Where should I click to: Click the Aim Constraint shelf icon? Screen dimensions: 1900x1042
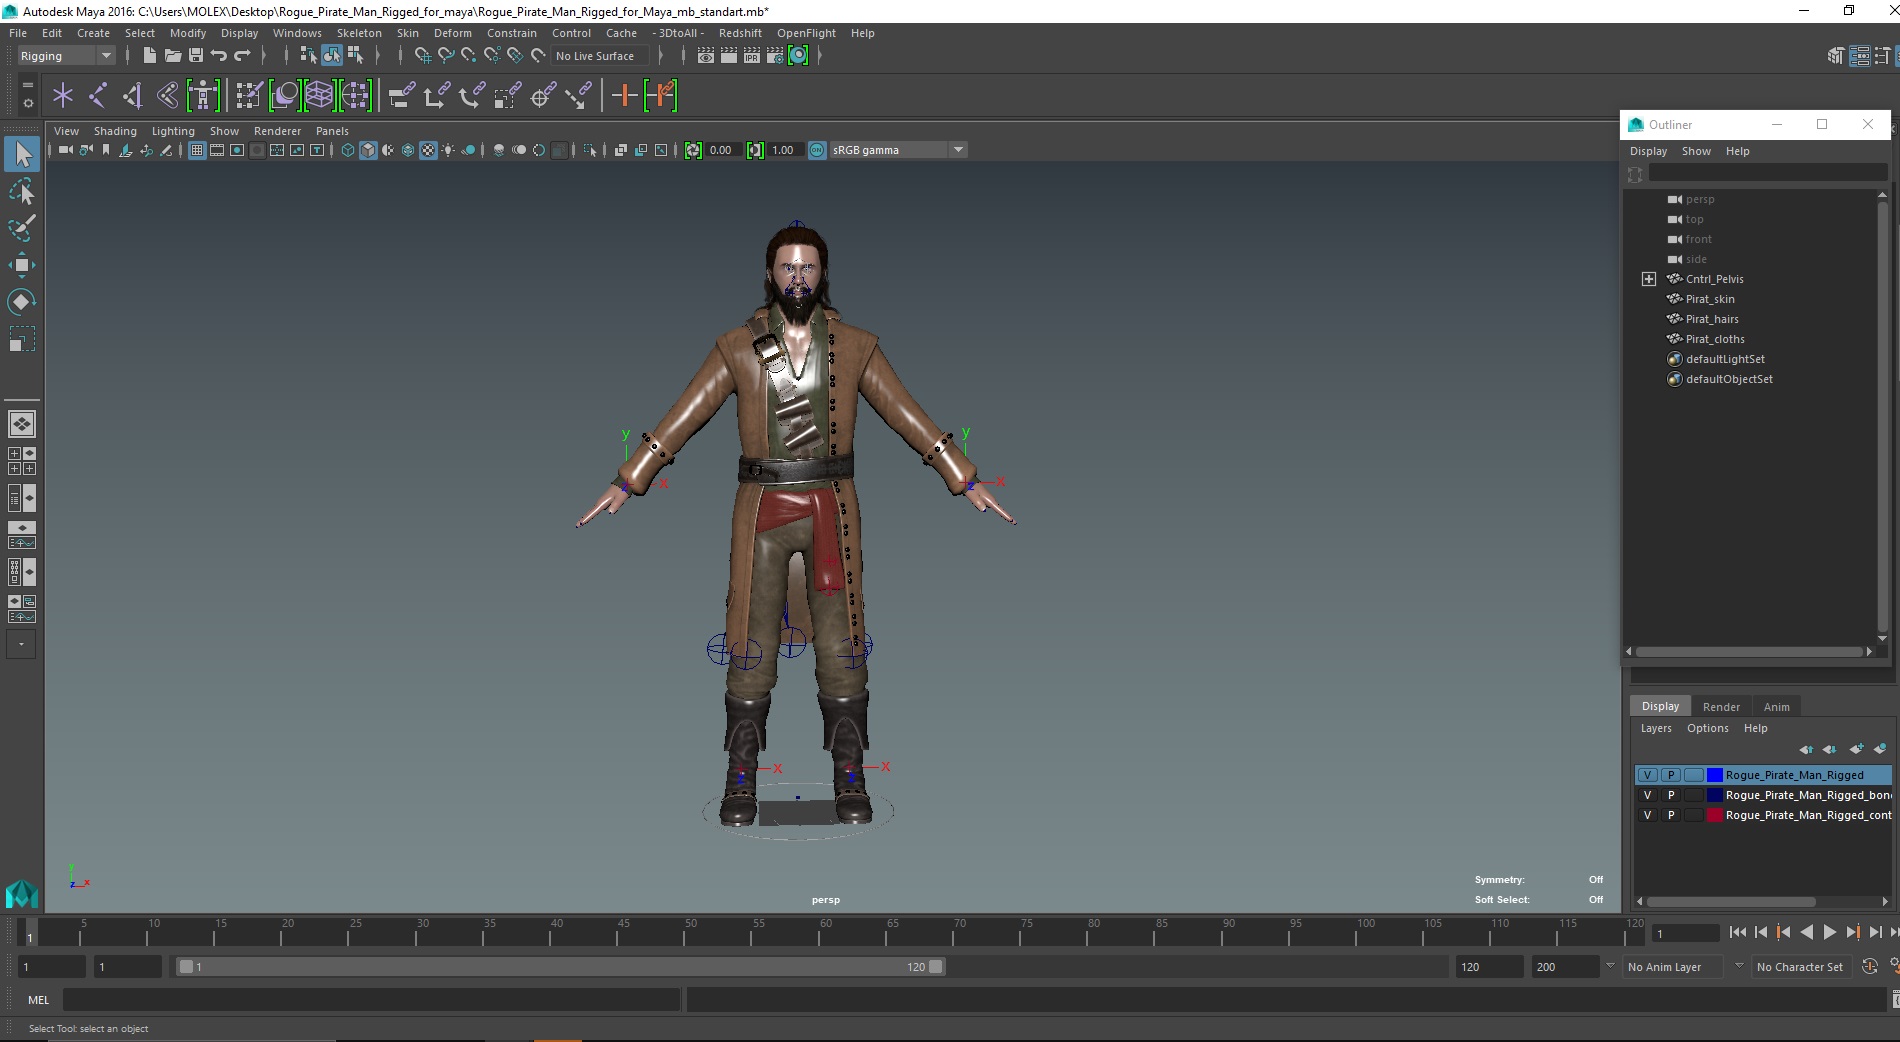tap(543, 96)
